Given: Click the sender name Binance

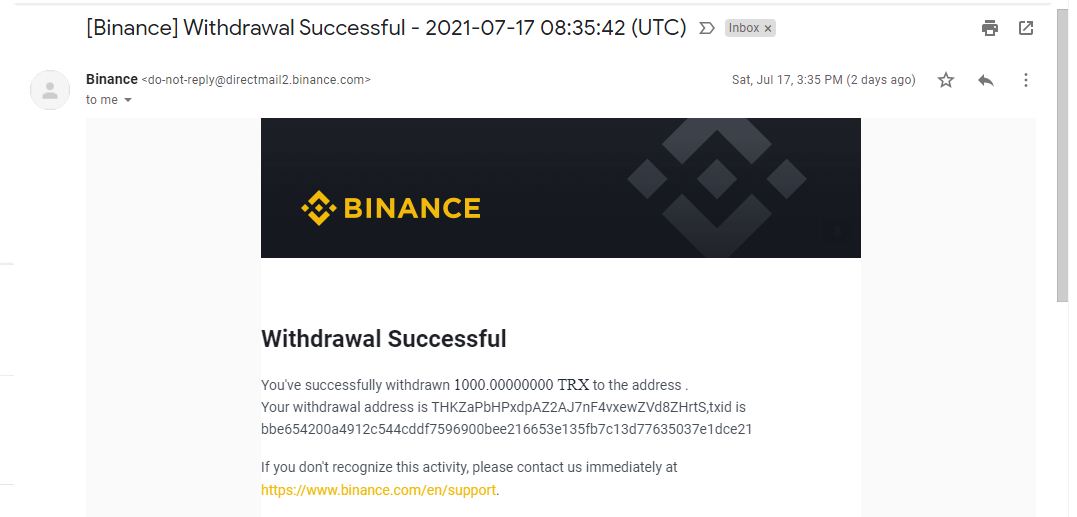Looking at the screenshot, I should coord(112,79).
